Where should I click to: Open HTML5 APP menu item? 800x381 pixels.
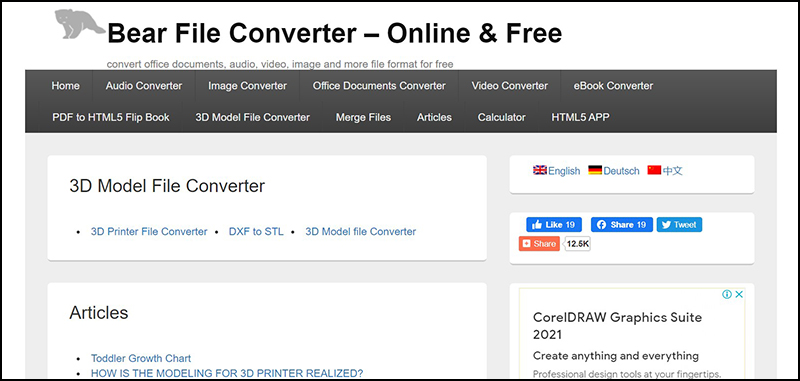(x=580, y=117)
